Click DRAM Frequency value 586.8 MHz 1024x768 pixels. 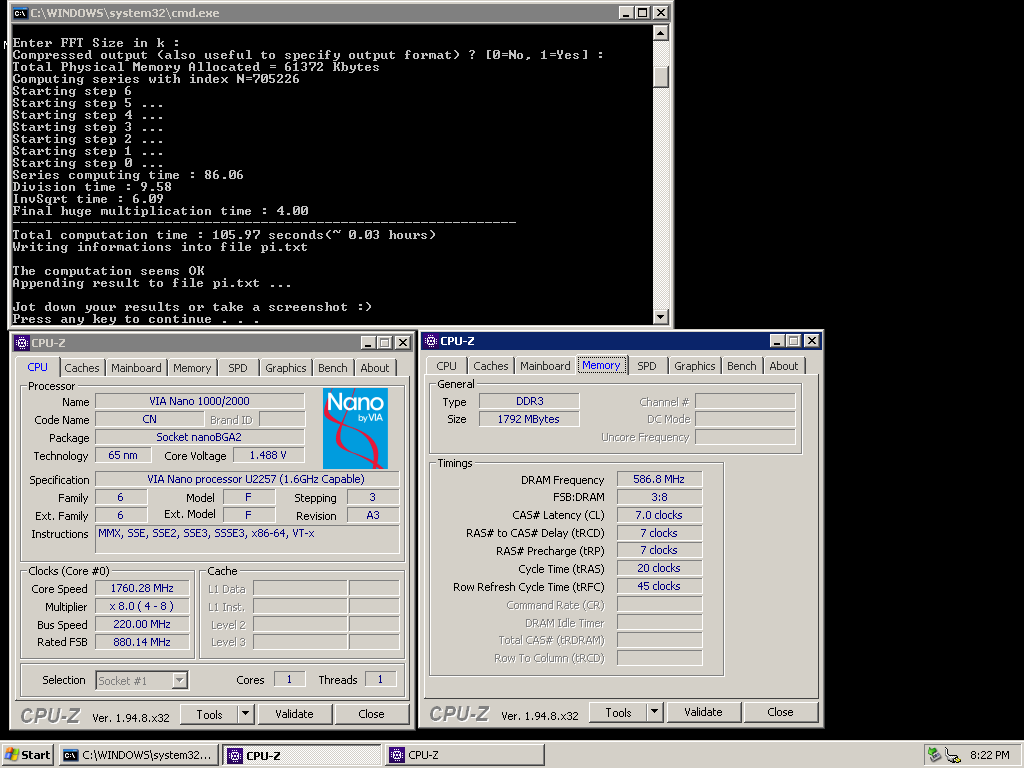(x=659, y=479)
